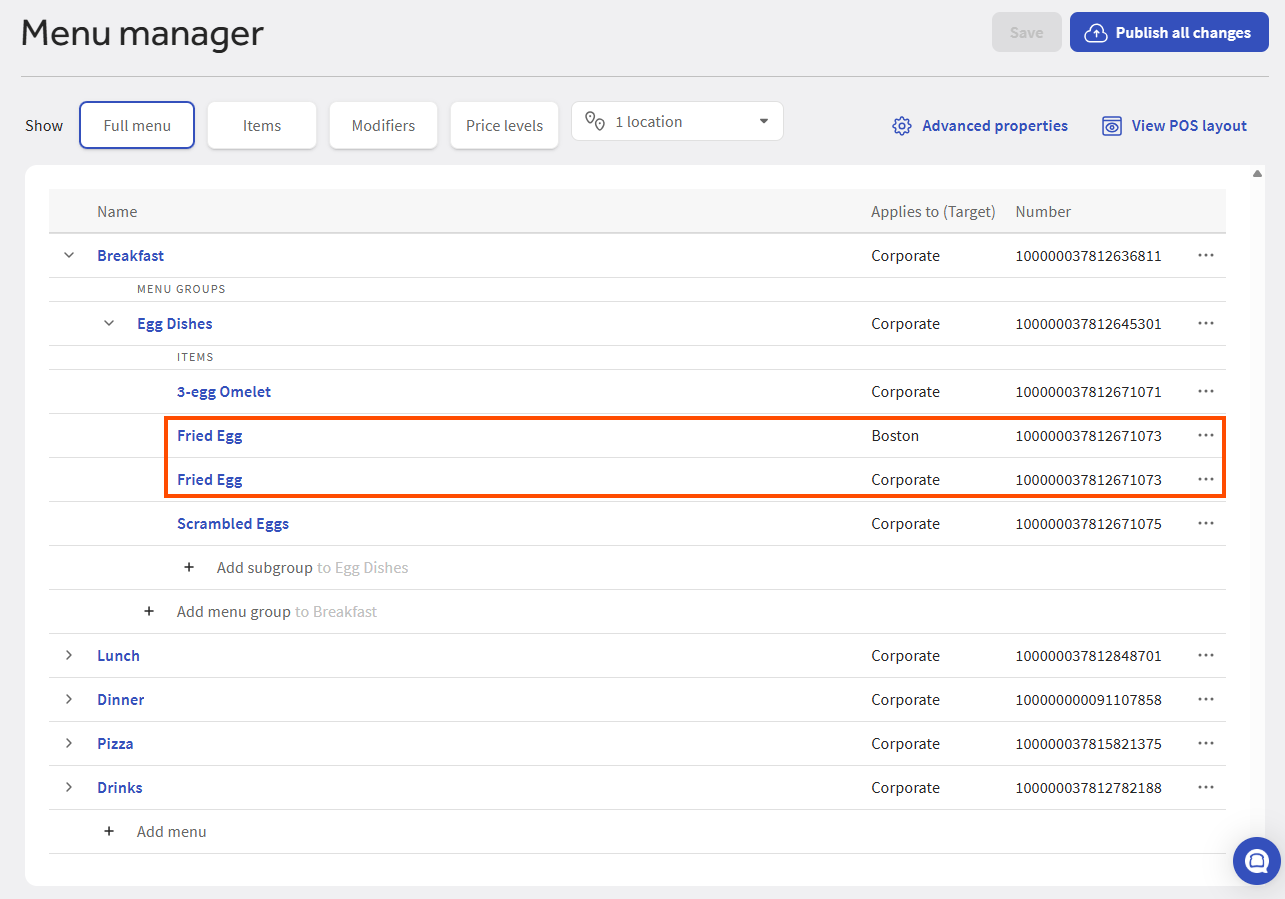Viewport: 1285px width, 899px height.
Task: Open the Dinner menu link
Action: click(x=121, y=700)
